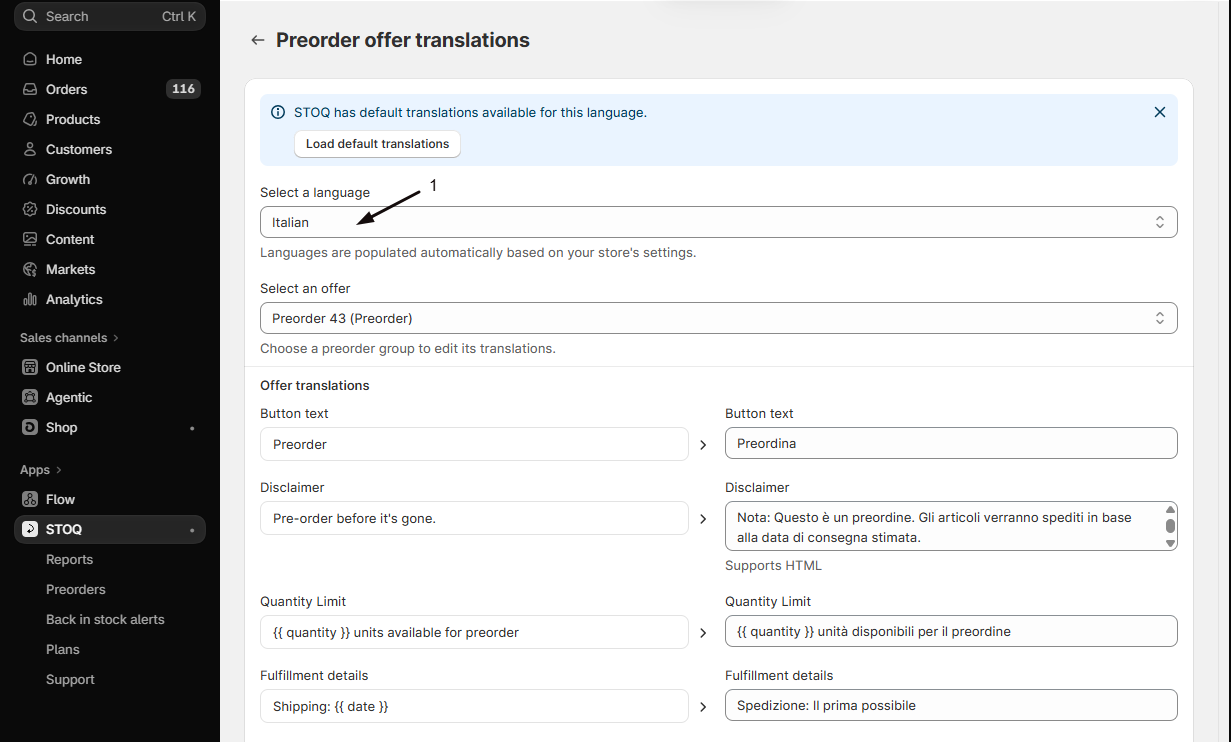Viewport: 1231px width, 742px height.
Task: Click the Search bar
Action: point(110,16)
